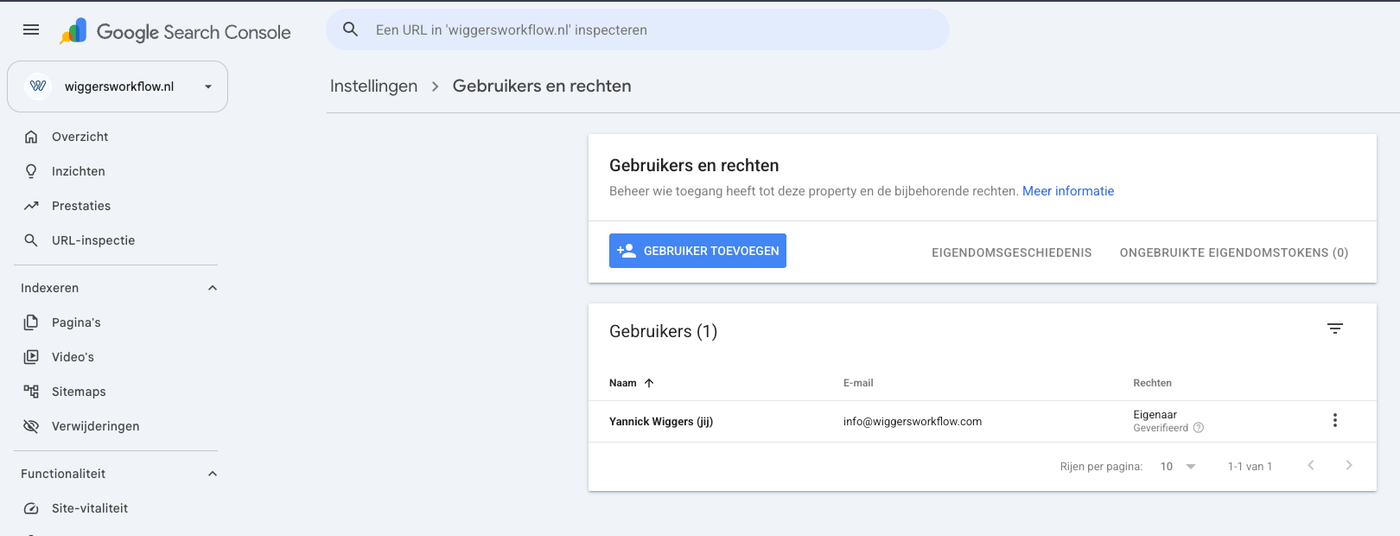Click the Verwijderingen crossed-eye icon
This screenshot has width=1400, height=536.
(x=31, y=426)
